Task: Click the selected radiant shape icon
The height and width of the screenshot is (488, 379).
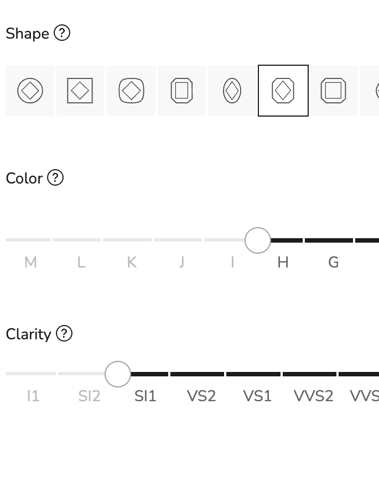Action: click(283, 91)
